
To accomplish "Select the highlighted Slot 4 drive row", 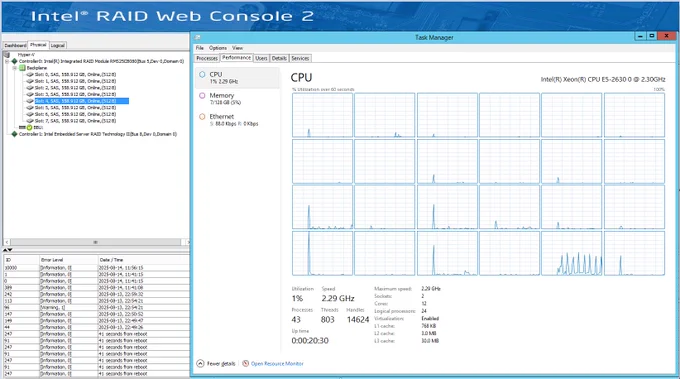I will point(82,101).
